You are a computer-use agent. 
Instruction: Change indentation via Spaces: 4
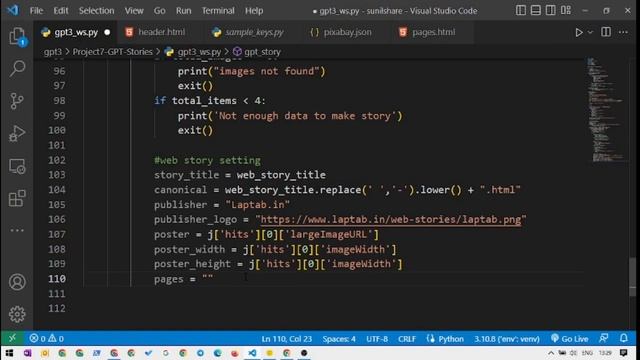[339, 339]
